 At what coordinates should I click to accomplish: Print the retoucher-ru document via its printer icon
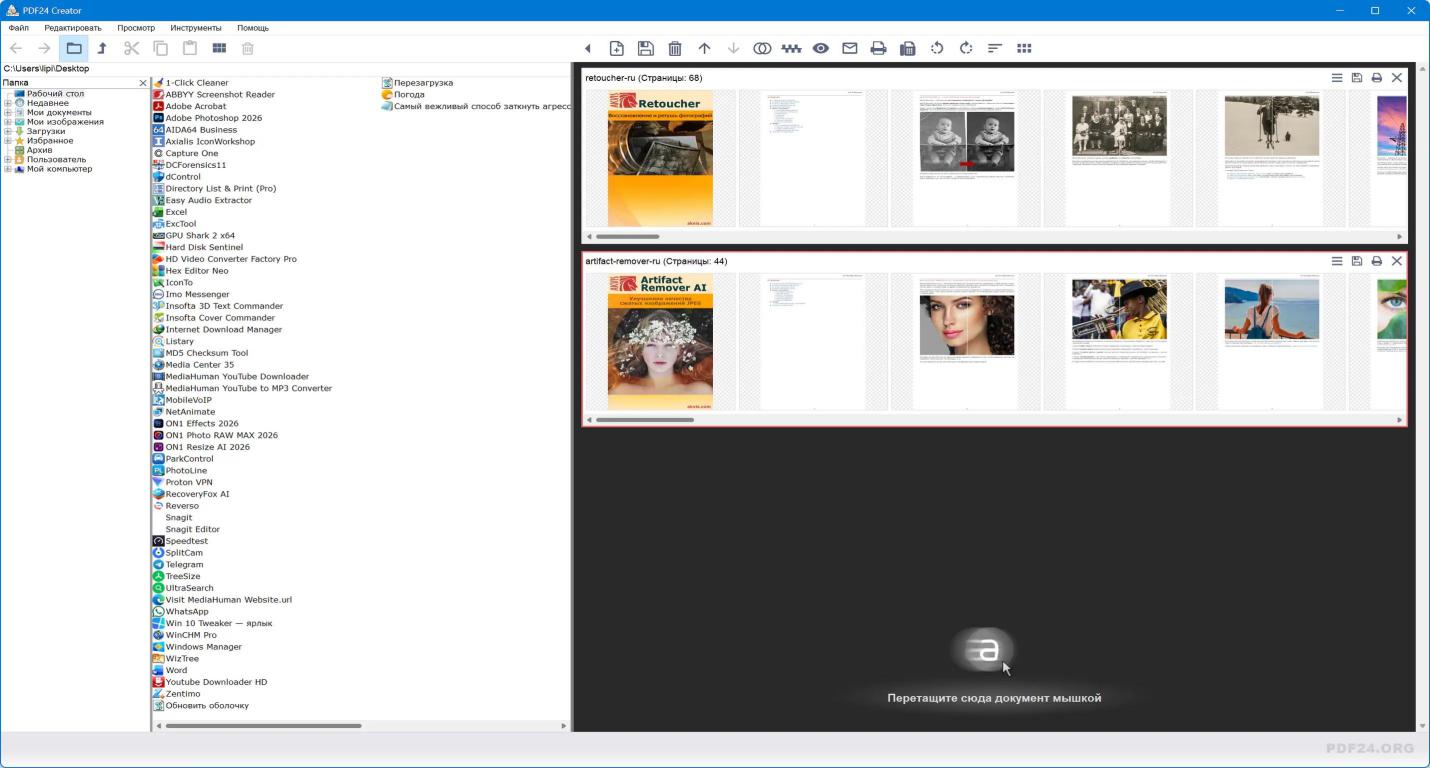pyautogui.click(x=1376, y=78)
